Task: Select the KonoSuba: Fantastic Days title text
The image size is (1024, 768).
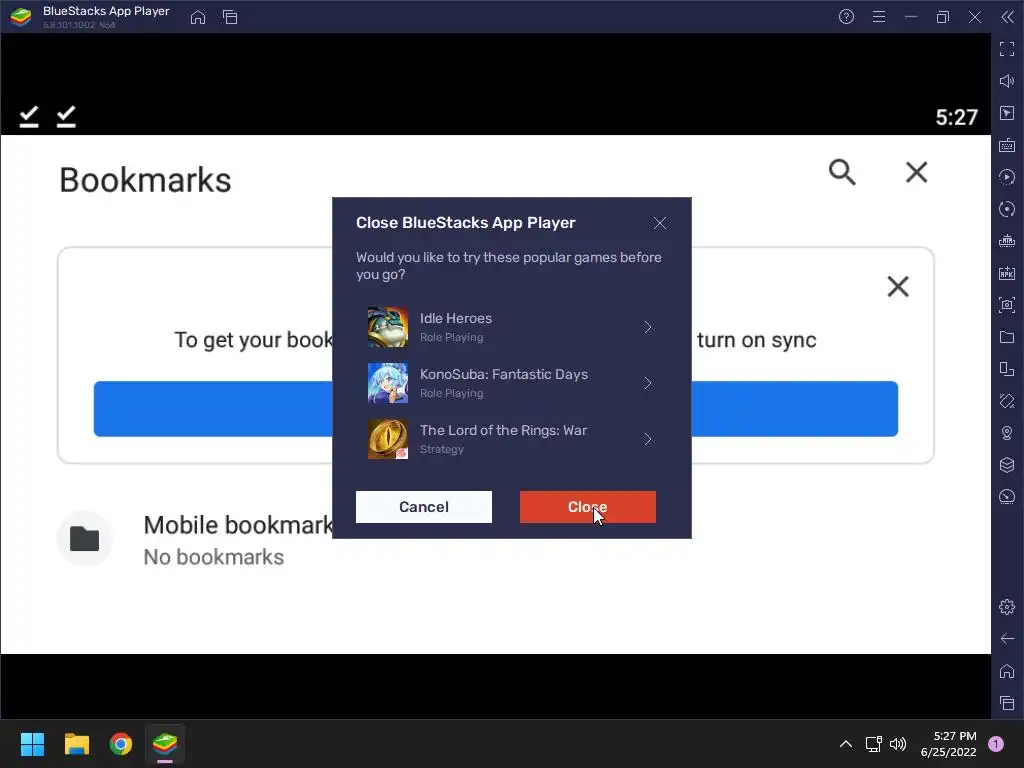Action: (x=504, y=375)
